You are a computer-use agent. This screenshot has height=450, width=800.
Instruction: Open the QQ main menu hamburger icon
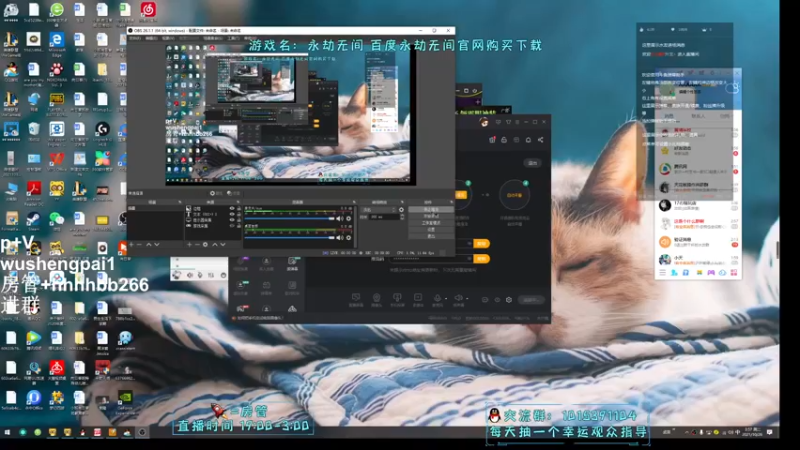coord(662,273)
